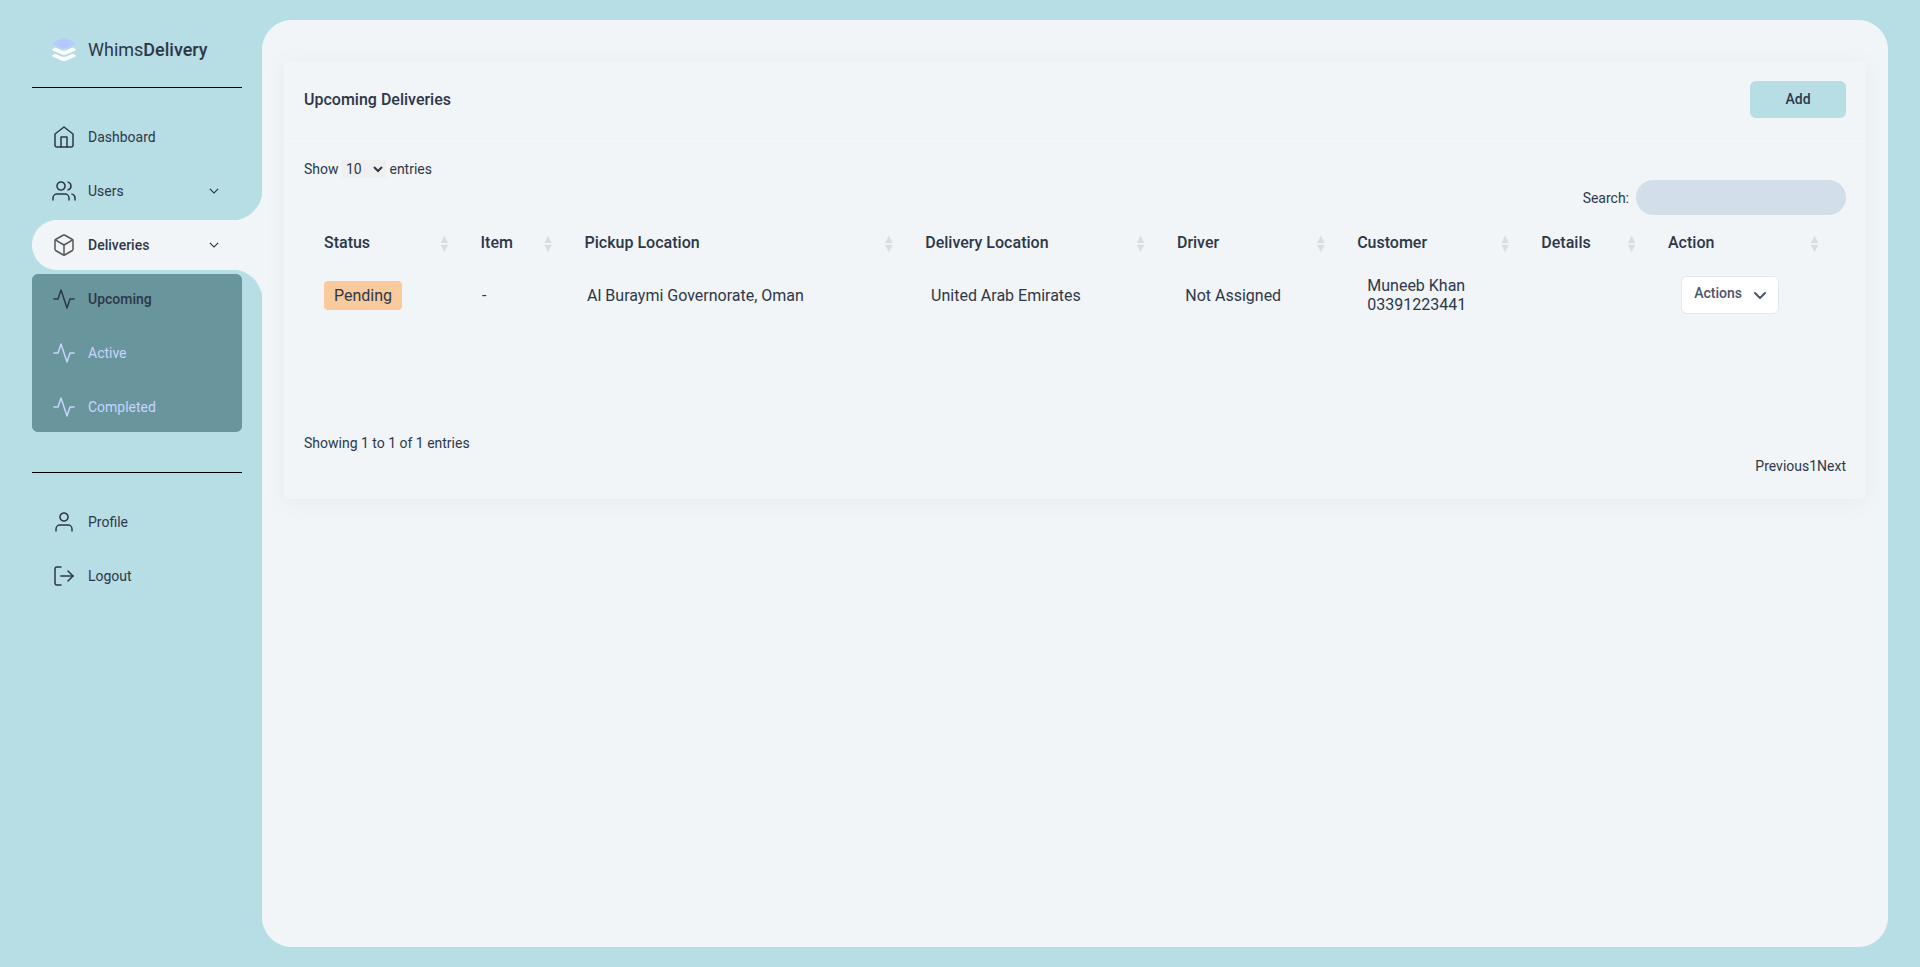Select Completed from the Deliveries submenu
Screen dimensions: 1920x967
tap(122, 407)
